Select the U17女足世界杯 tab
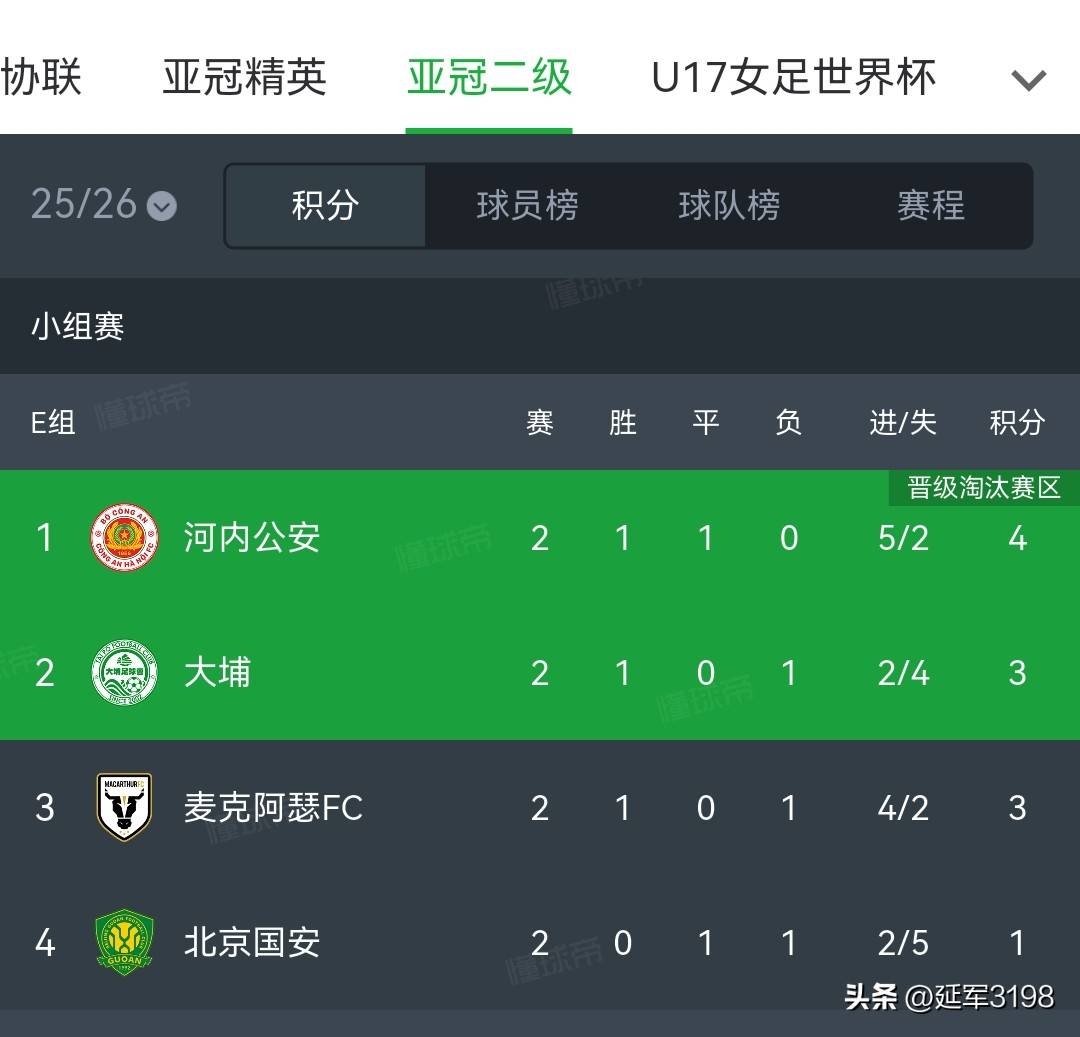This screenshot has height=1037, width=1080. coord(793,78)
